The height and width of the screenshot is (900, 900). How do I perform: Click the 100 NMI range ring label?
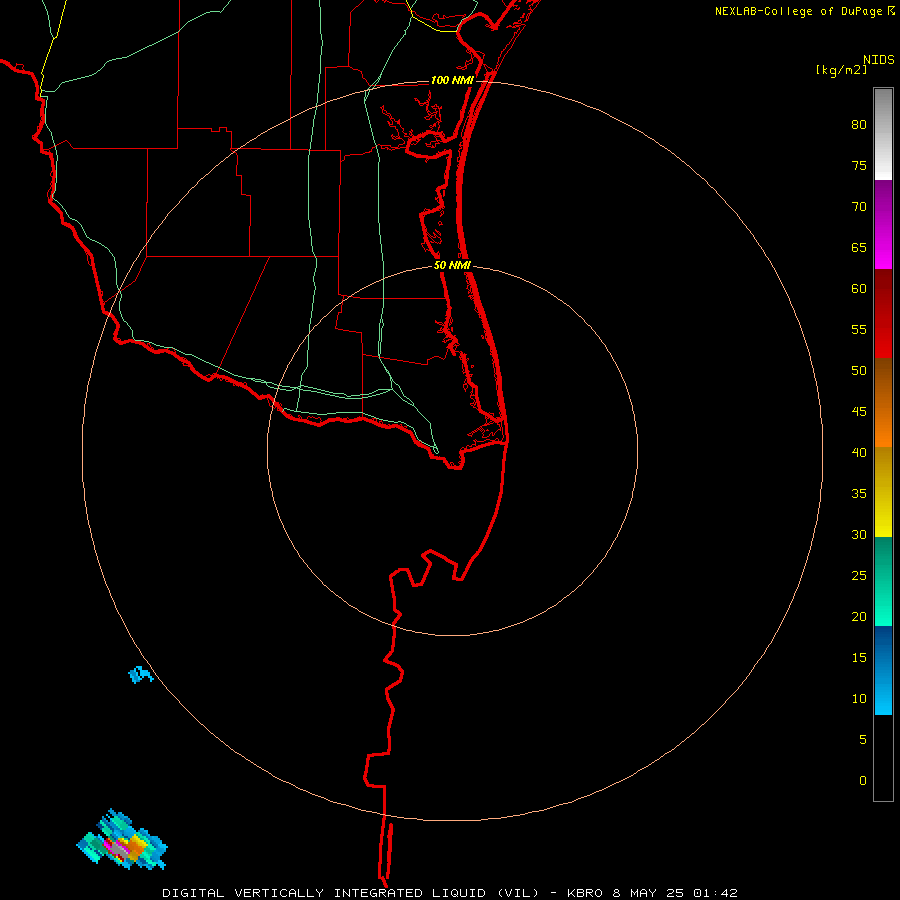[x=452, y=80]
